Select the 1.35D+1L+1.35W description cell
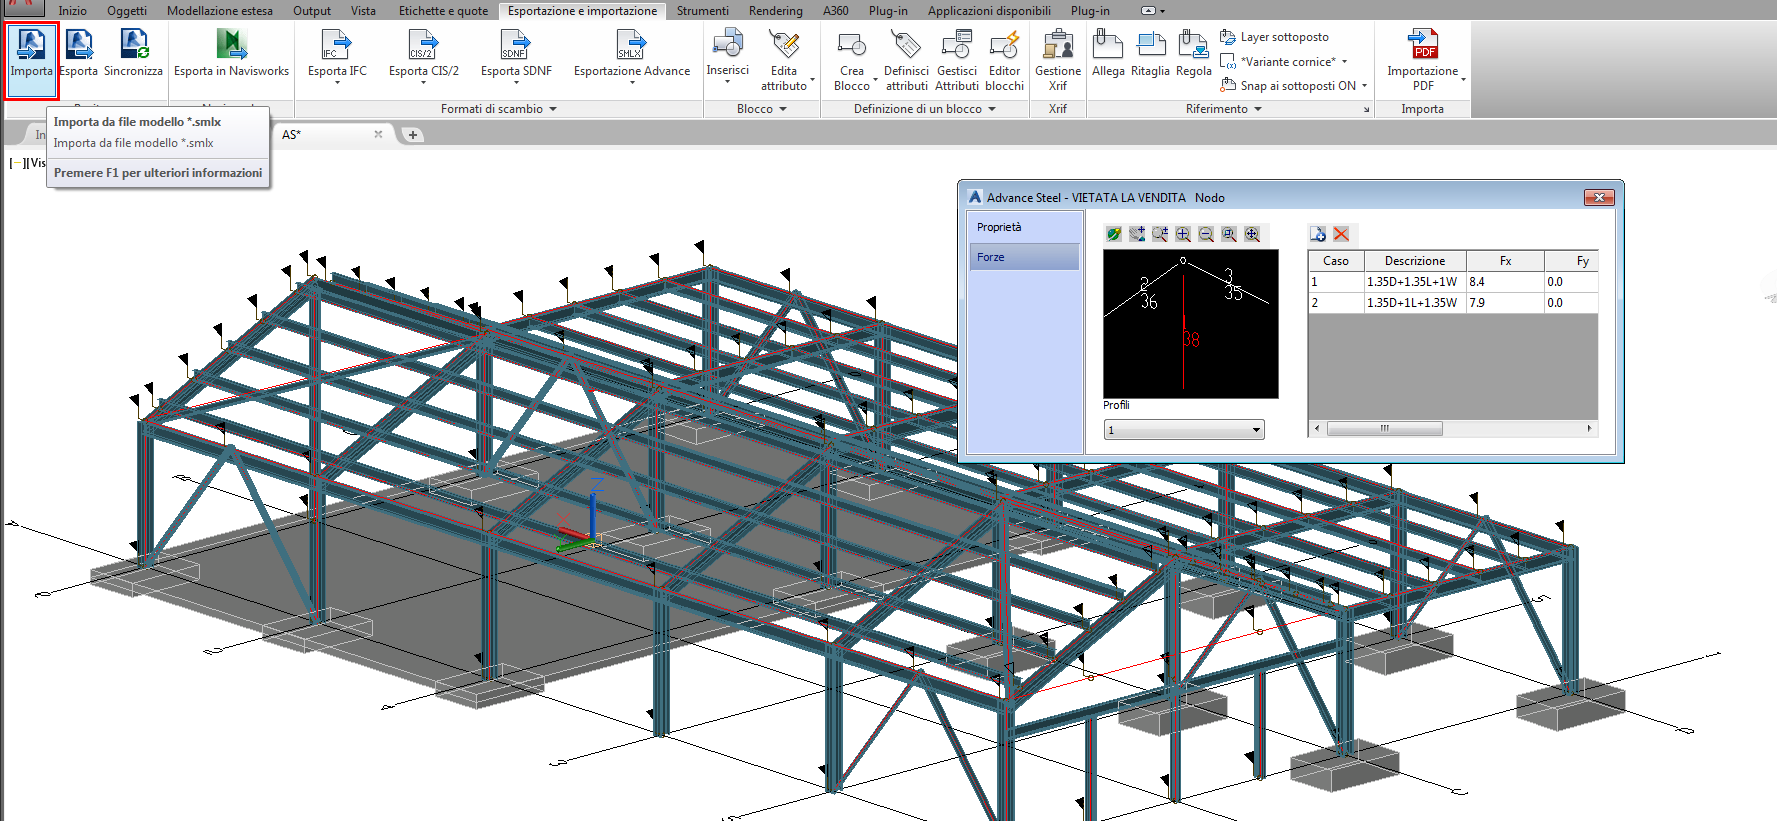 pyautogui.click(x=1415, y=303)
